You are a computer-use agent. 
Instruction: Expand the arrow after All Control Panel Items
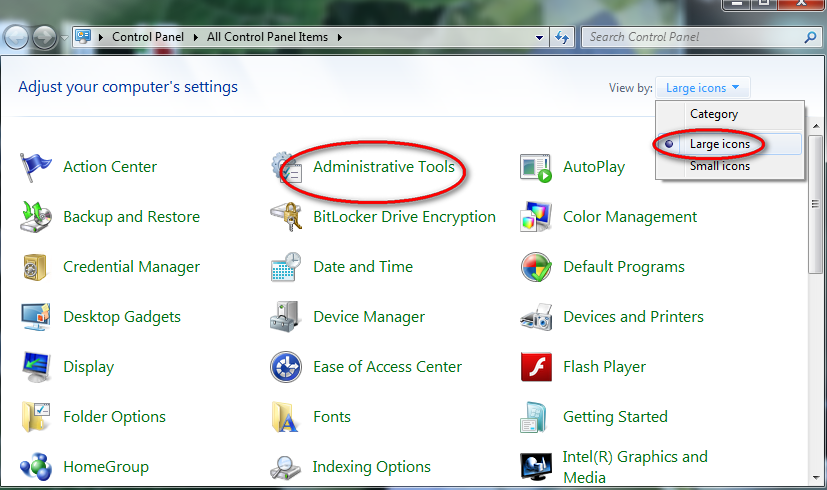click(x=340, y=37)
